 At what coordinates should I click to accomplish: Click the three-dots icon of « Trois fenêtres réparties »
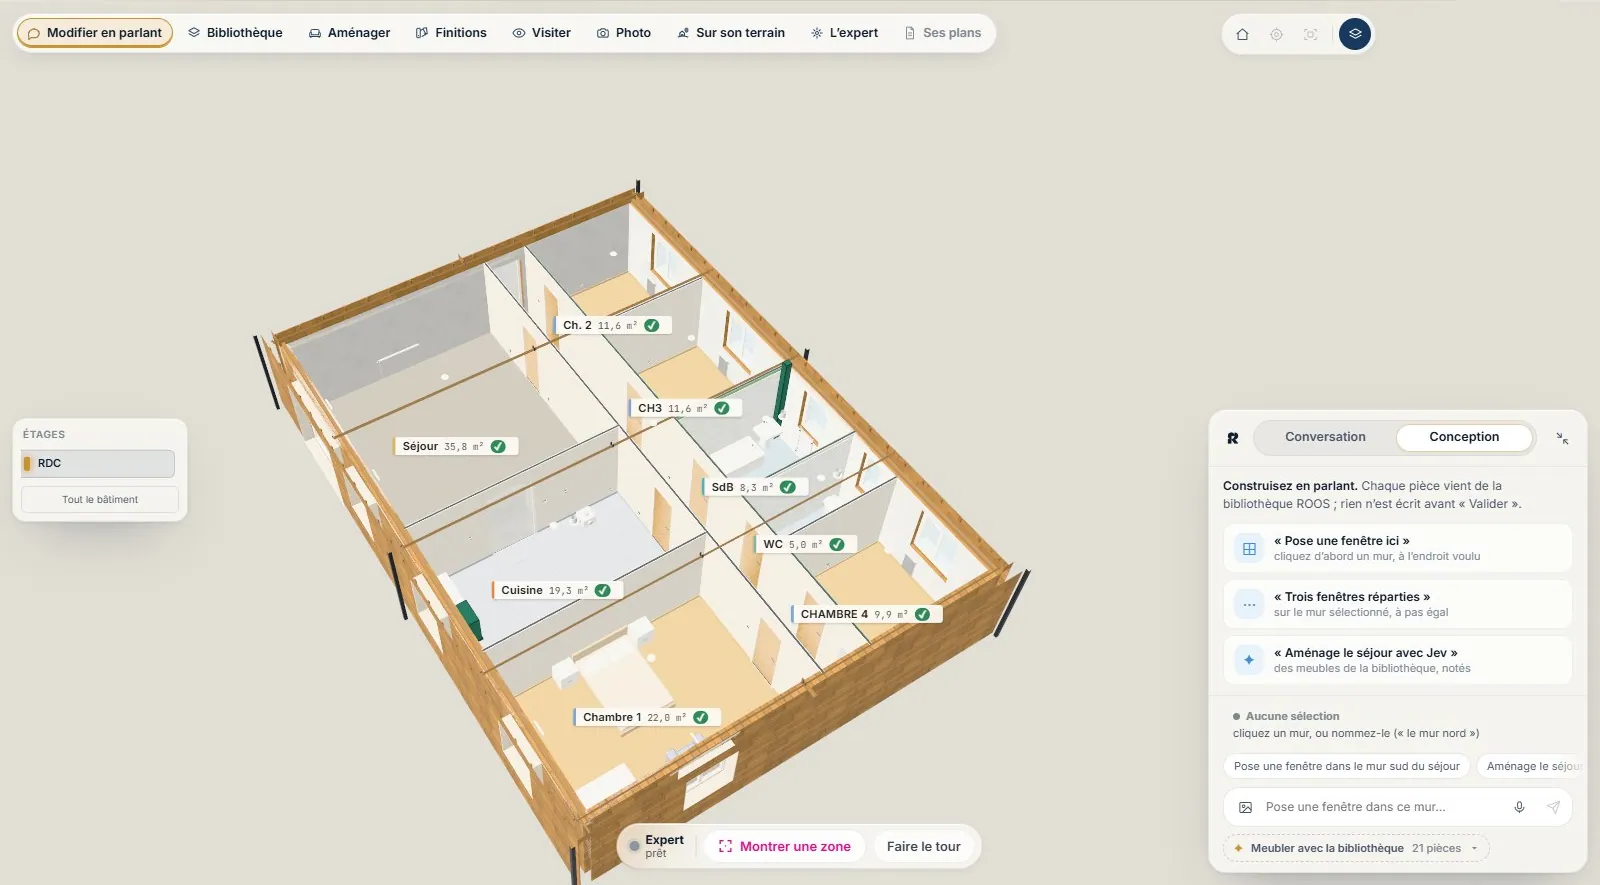coord(1249,604)
